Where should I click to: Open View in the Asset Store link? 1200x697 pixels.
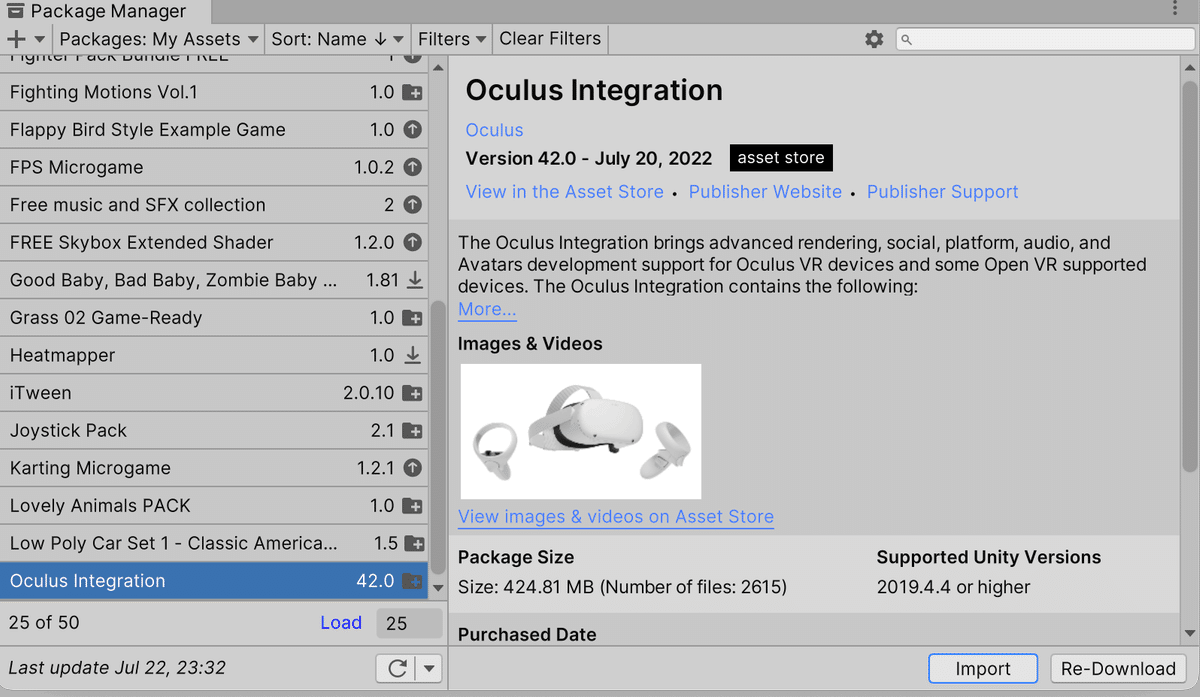tap(565, 192)
